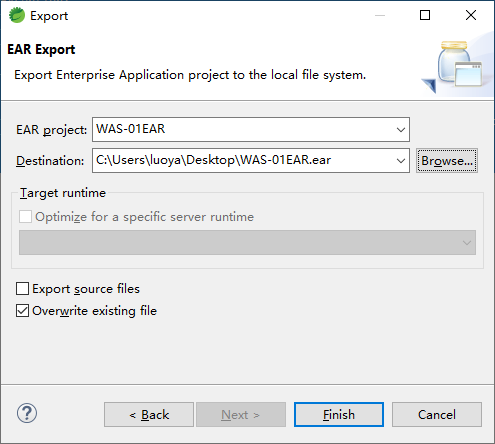Uncheck Overwrite existing file

pos(23,311)
